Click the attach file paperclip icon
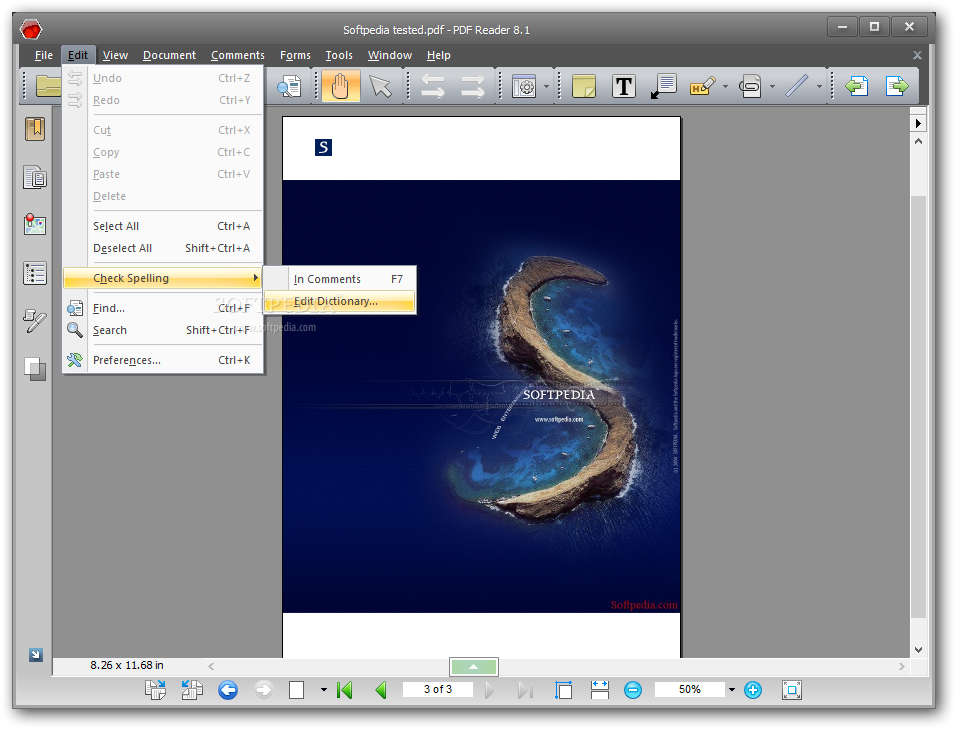Image resolution: width=956 pixels, height=729 pixels. [x=750, y=87]
